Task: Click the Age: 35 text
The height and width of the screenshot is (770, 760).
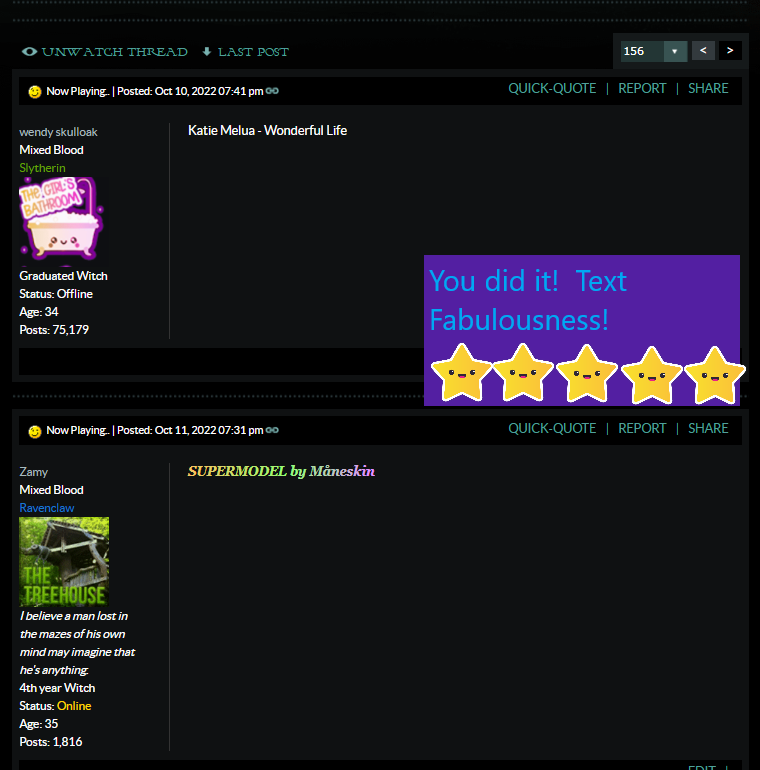Action: [x=39, y=724]
